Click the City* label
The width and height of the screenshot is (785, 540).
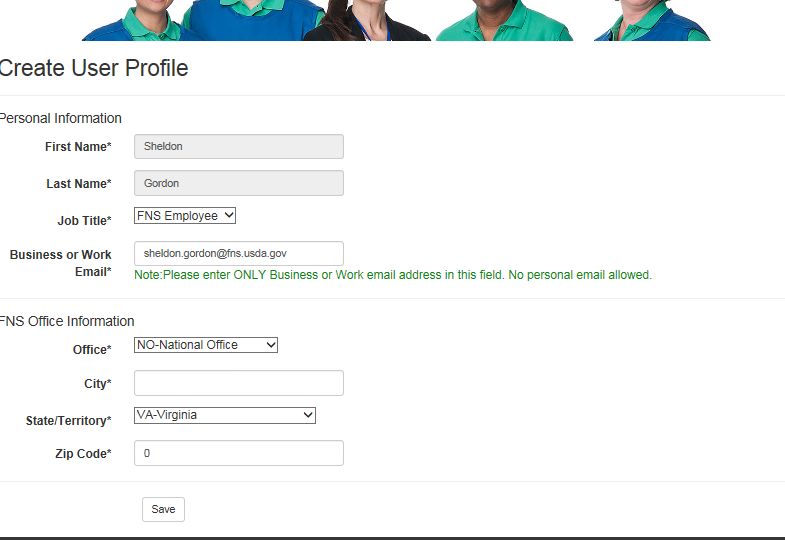click(98, 384)
